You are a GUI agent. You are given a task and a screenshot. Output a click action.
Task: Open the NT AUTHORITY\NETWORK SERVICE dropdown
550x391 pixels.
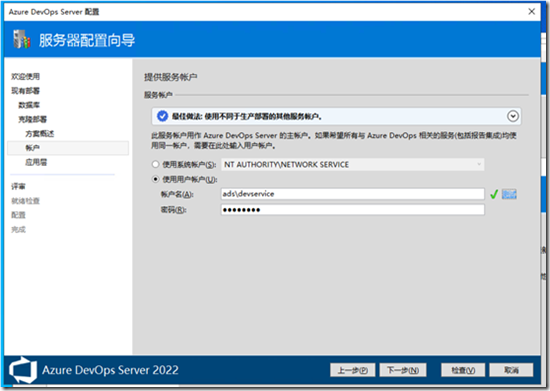click(353, 164)
